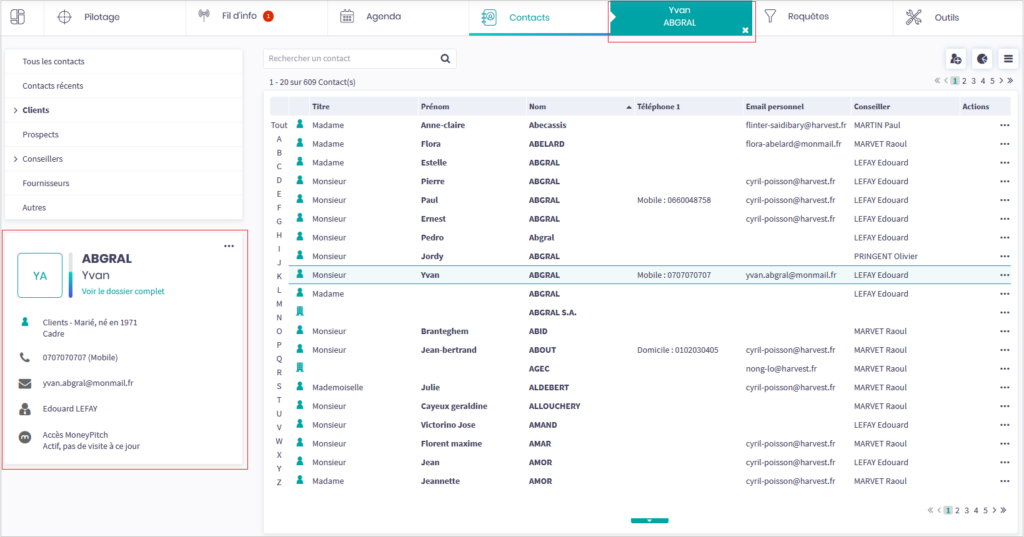Viewport: 1024px width, 537px height.
Task: Click the home dashboard icon in top-left
Action: (x=18, y=17)
